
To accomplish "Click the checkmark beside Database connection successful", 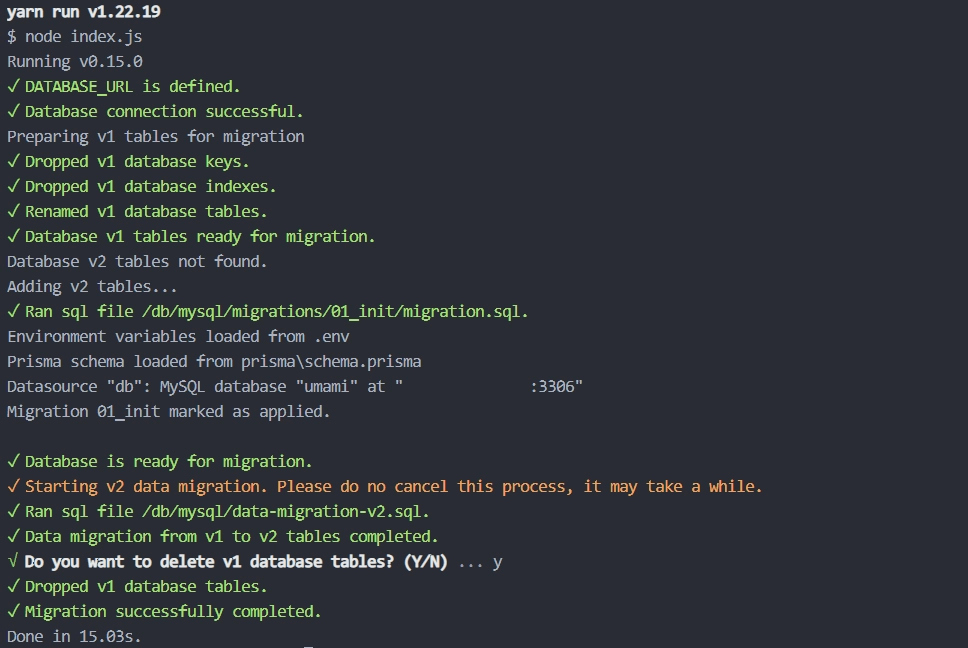I will click(x=14, y=111).
